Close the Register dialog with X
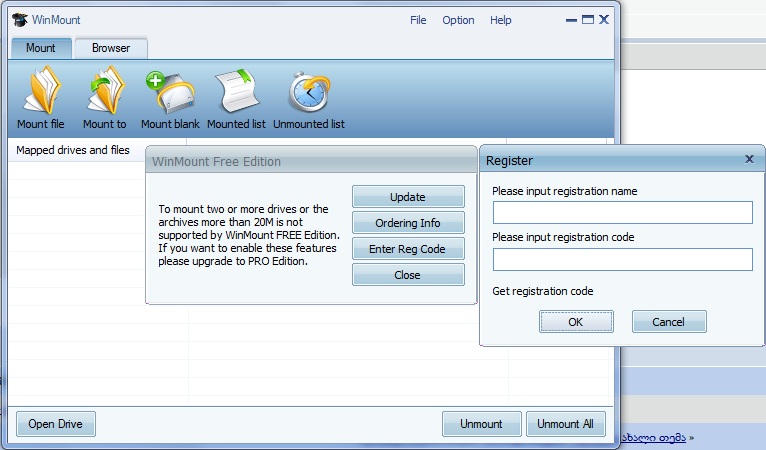 pyautogui.click(x=749, y=159)
